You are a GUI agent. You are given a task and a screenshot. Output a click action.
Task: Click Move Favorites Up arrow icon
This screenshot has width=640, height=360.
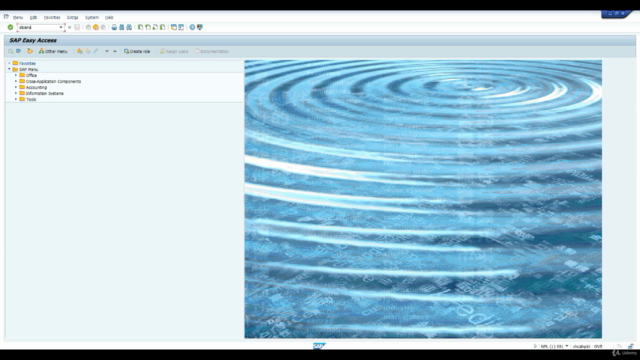pyautogui.click(x=115, y=51)
